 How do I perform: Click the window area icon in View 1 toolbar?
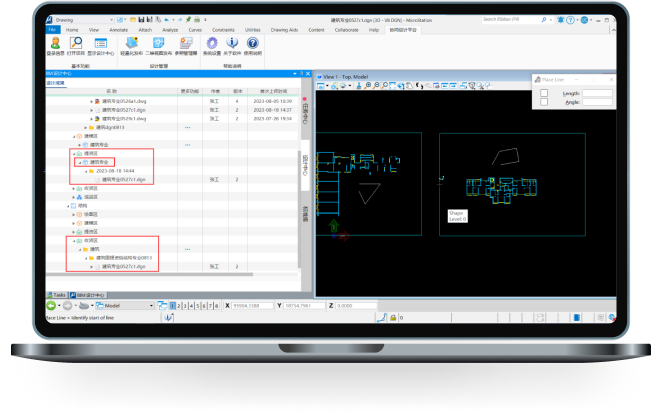[x=384, y=86]
